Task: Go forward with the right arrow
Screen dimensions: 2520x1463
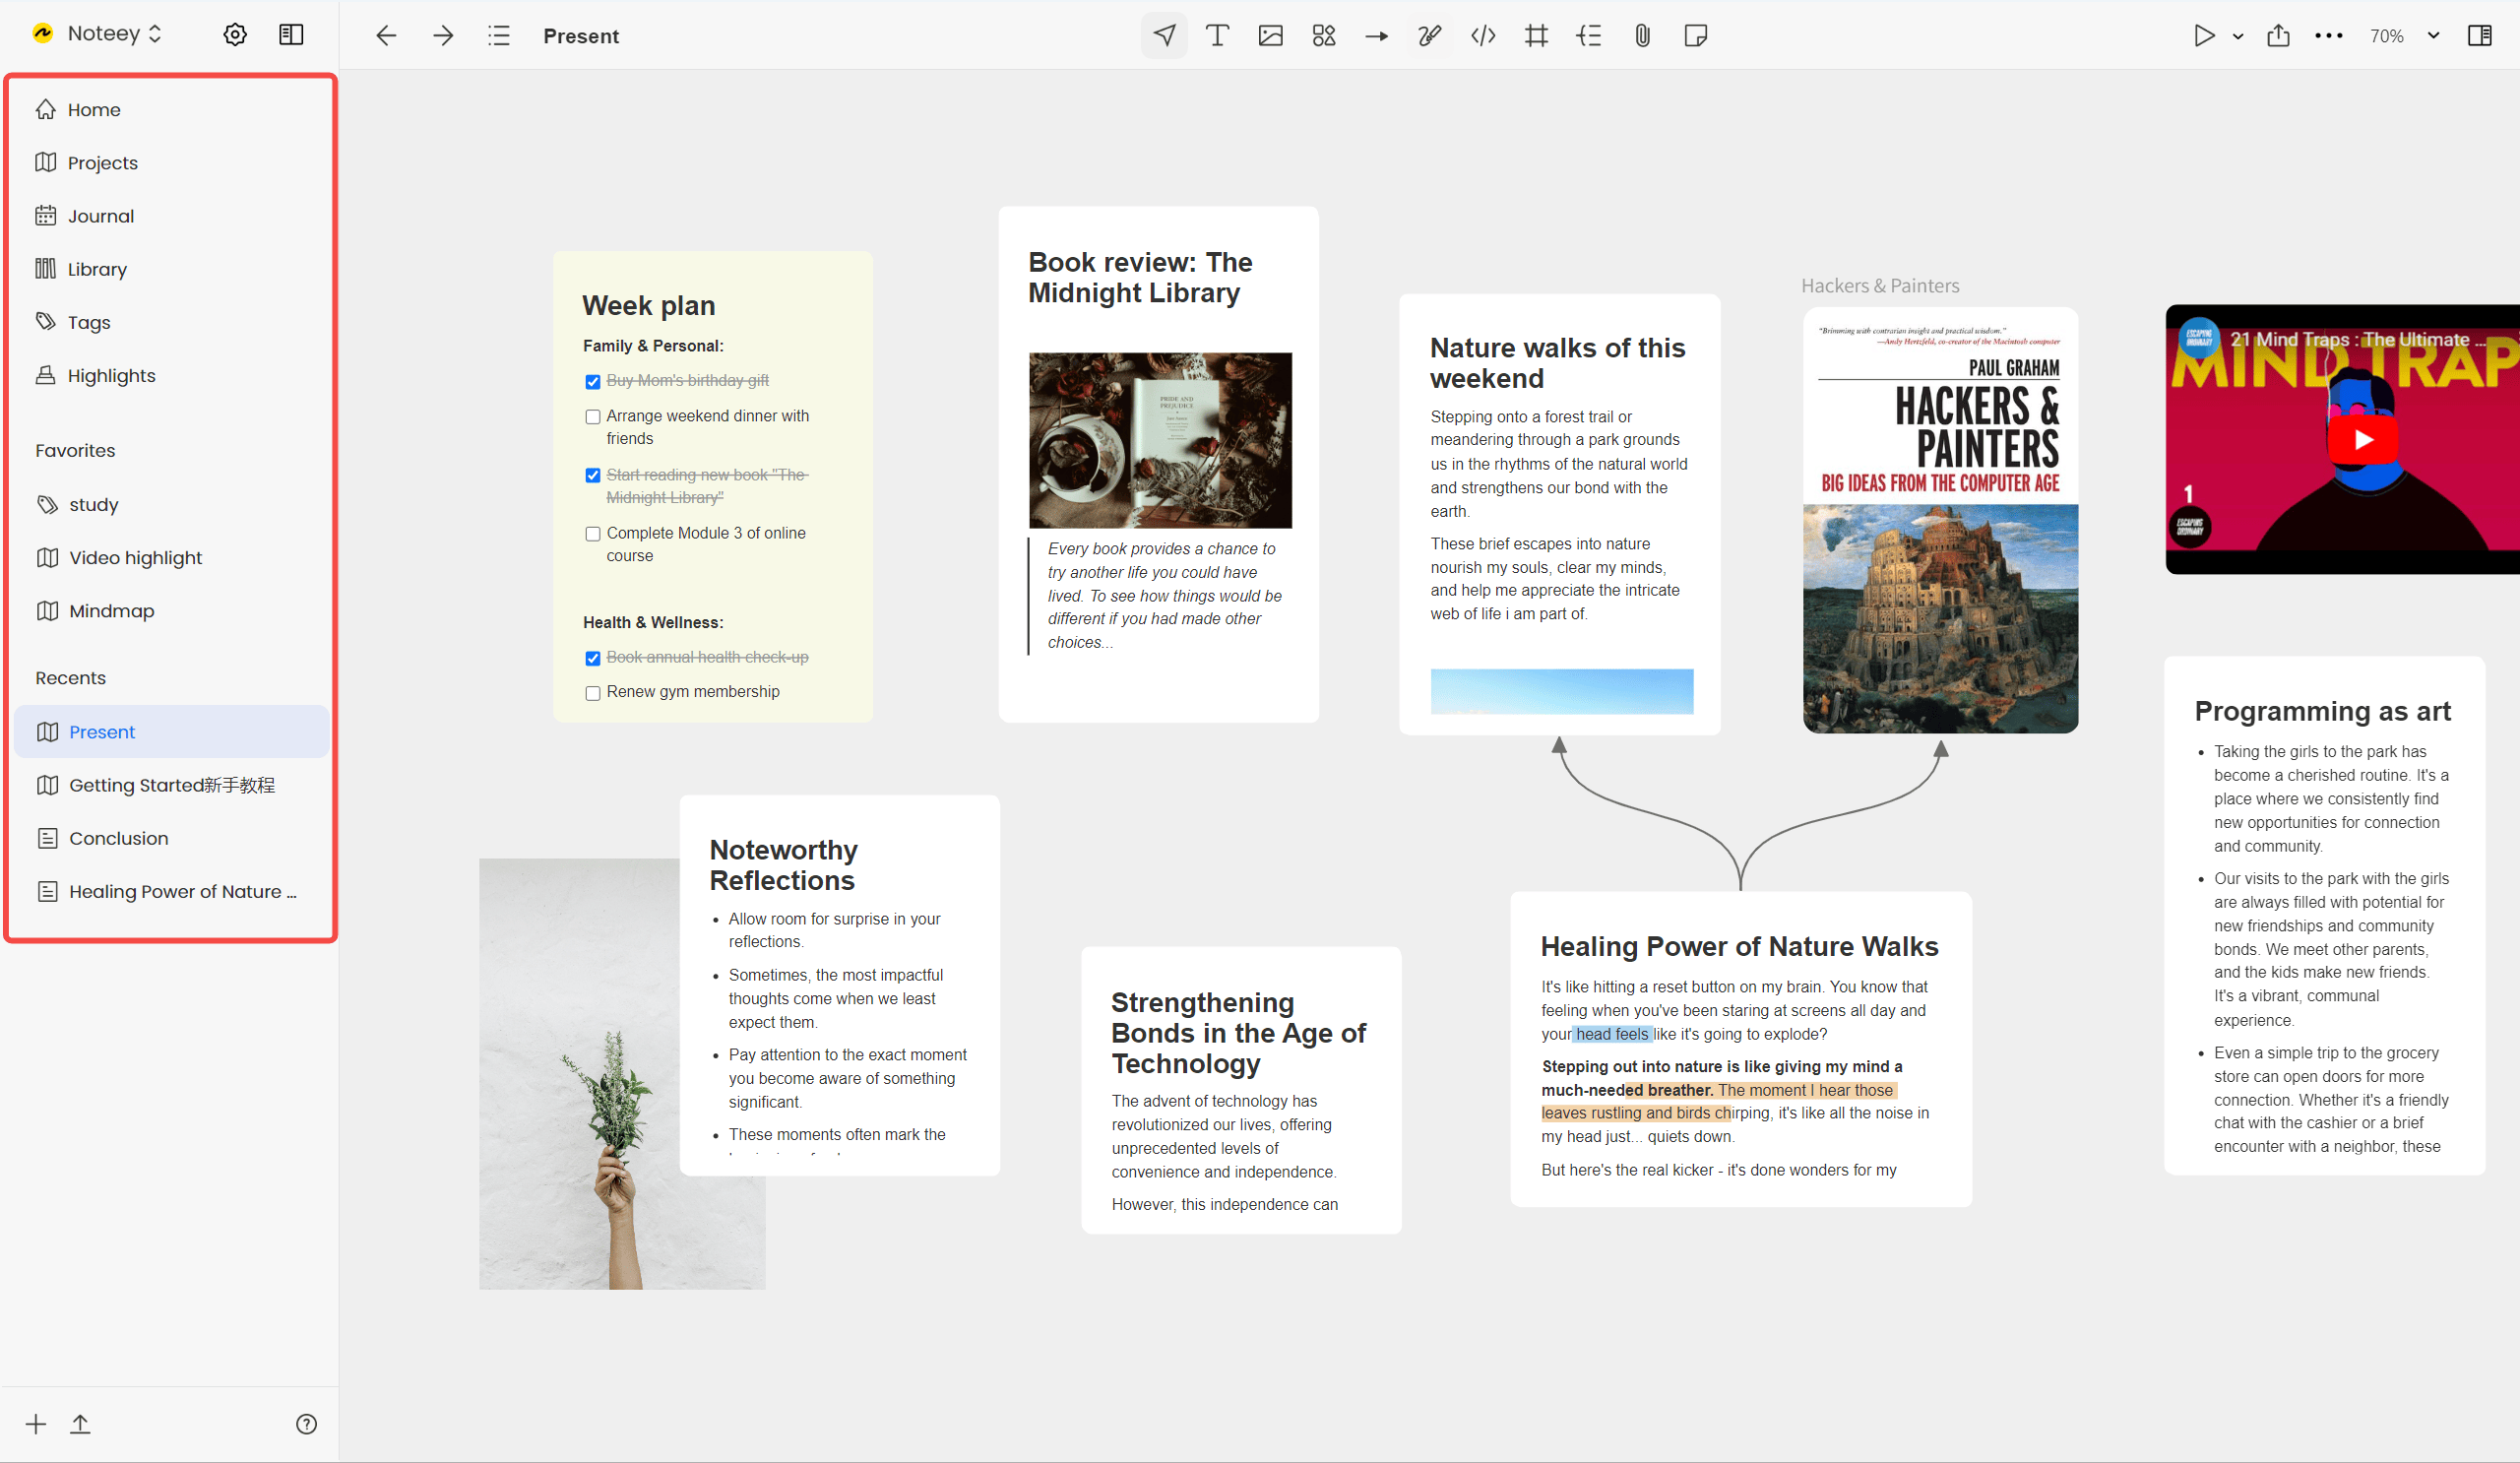Action: [x=443, y=36]
